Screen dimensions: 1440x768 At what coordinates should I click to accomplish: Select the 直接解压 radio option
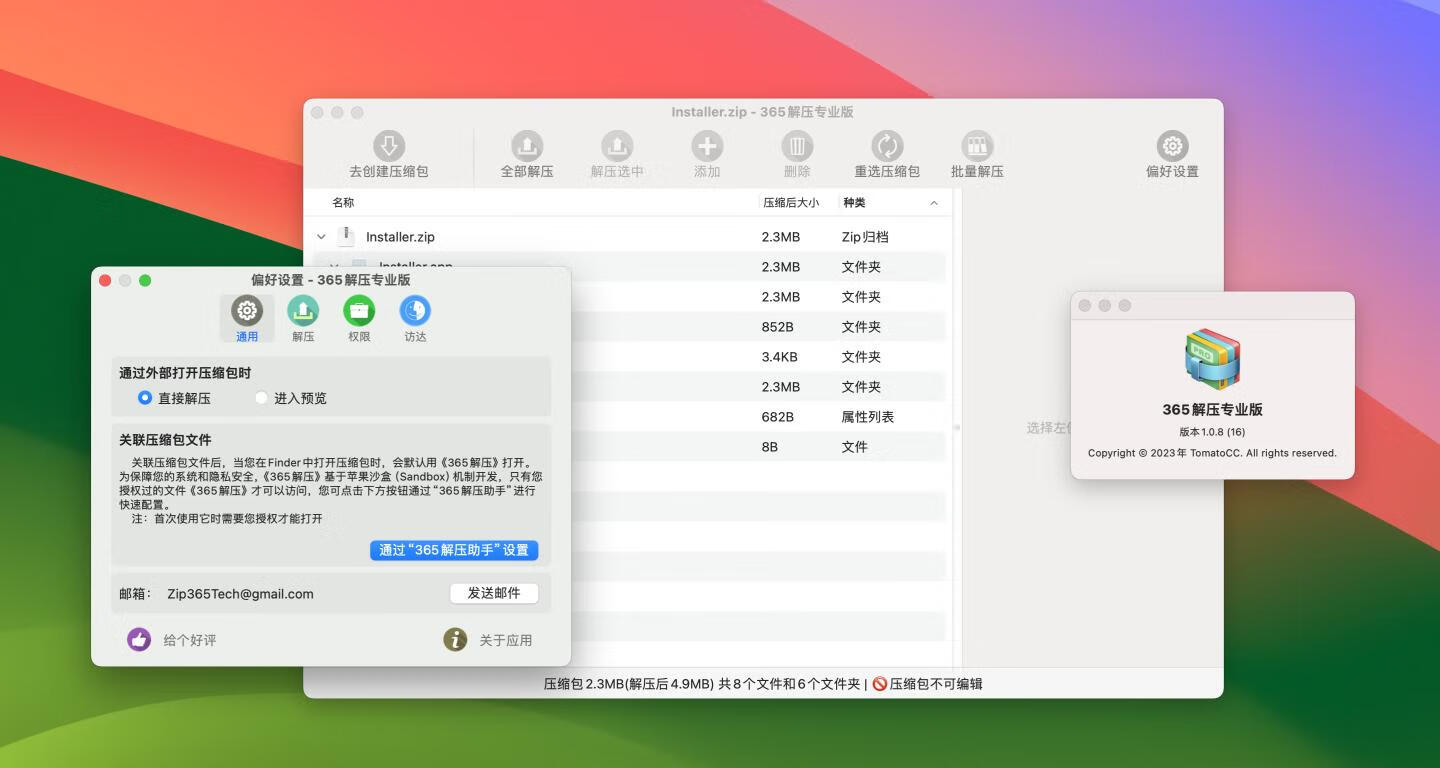point(145,398)
